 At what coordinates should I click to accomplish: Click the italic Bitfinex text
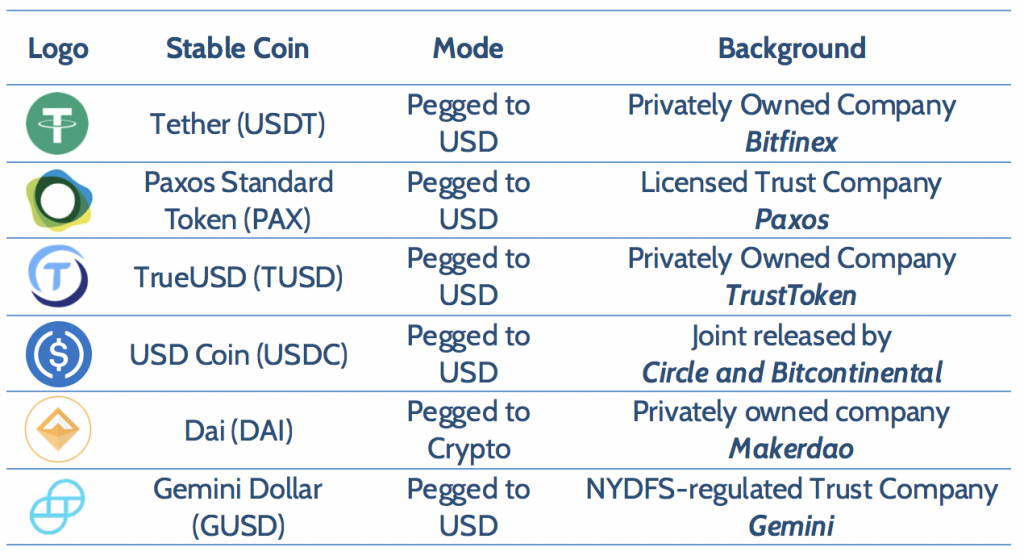click(792, 142)
